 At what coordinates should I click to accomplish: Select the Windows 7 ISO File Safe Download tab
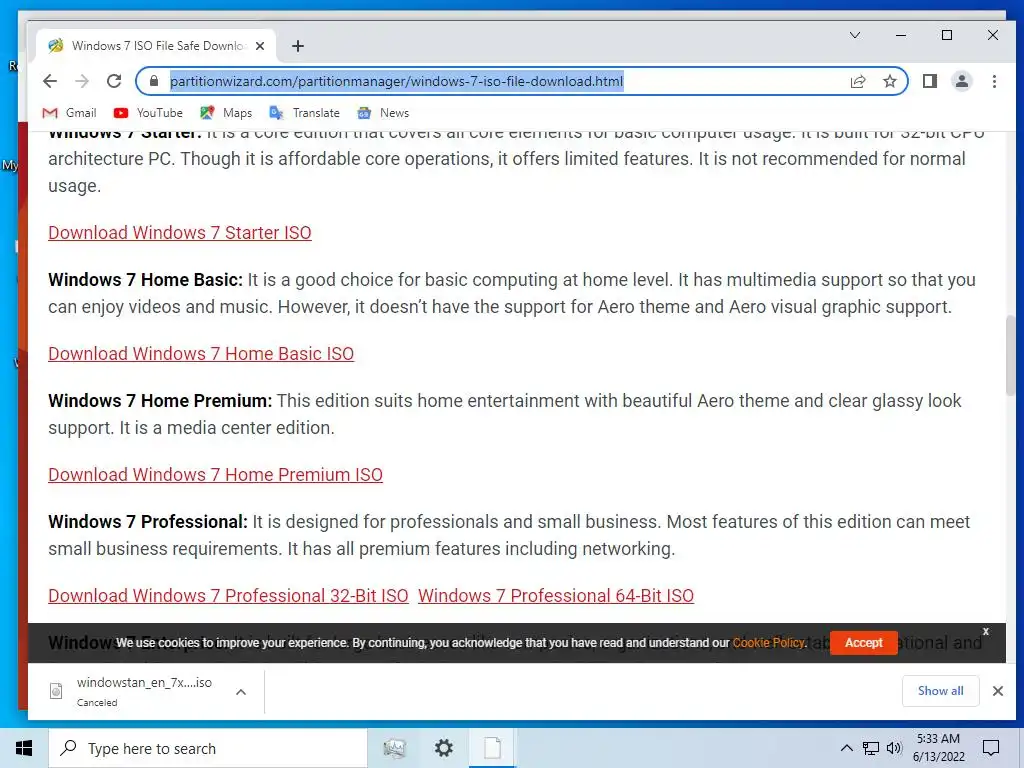155,46
